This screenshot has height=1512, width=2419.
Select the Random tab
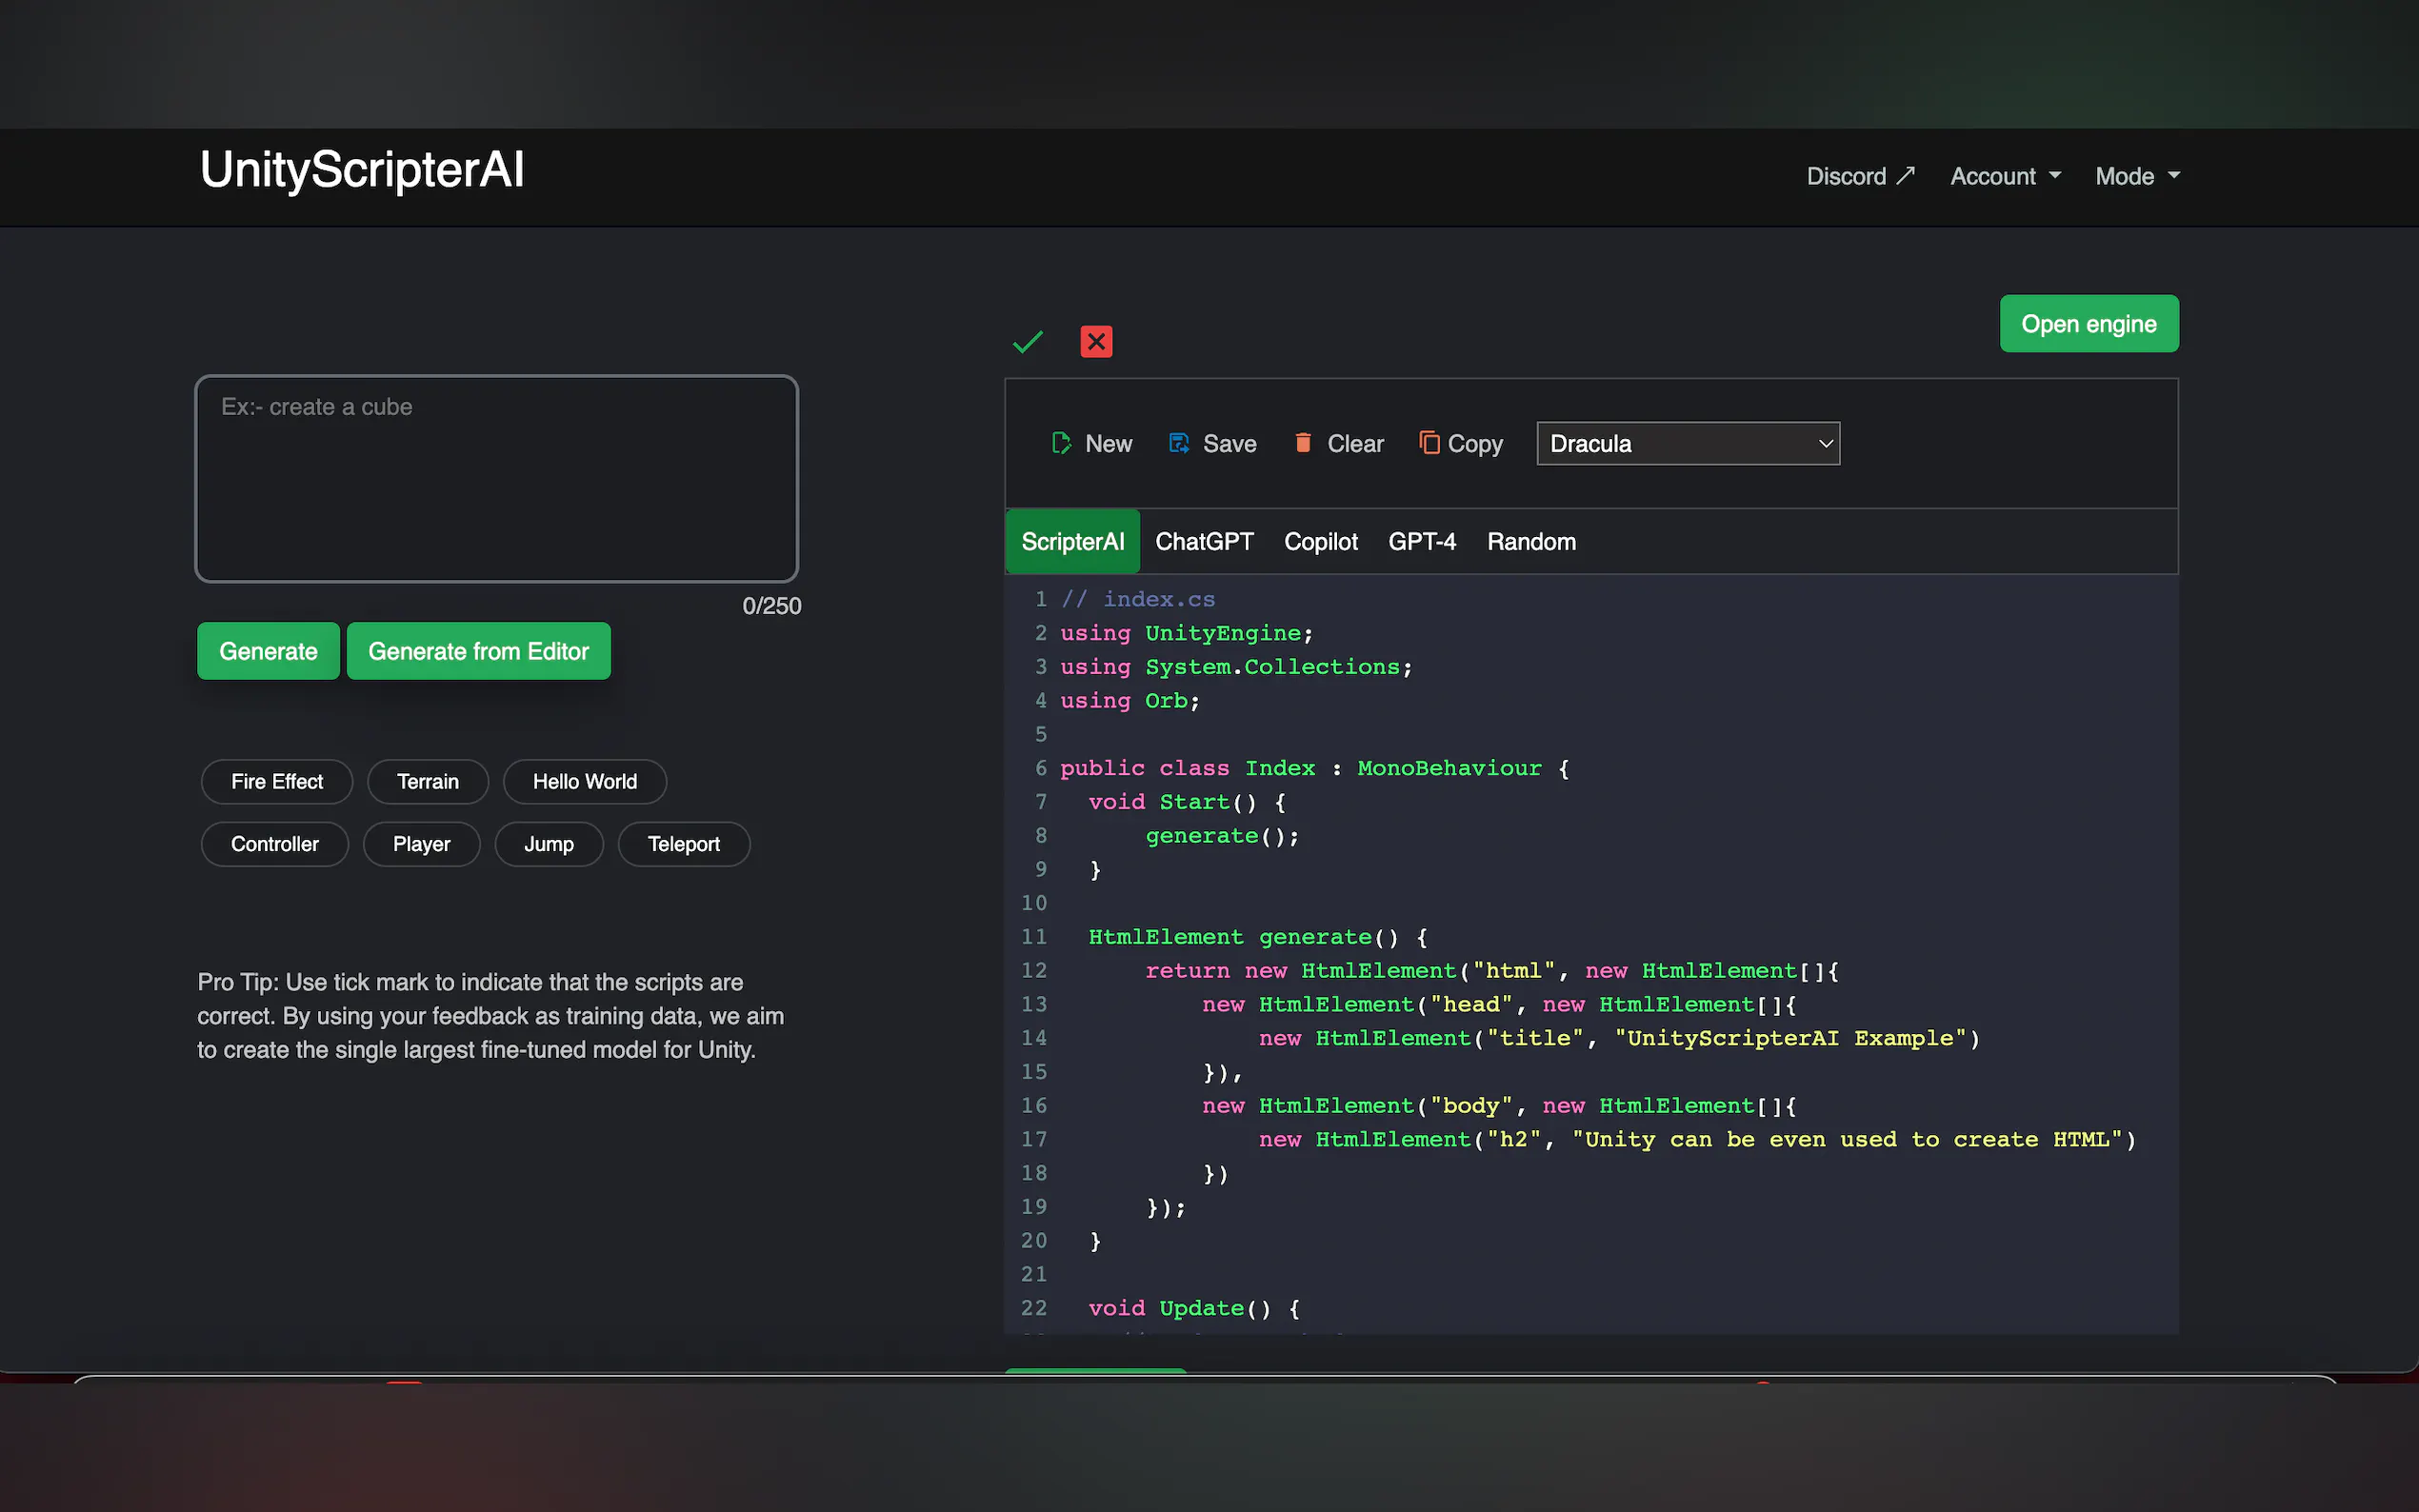coord(1530,542)
